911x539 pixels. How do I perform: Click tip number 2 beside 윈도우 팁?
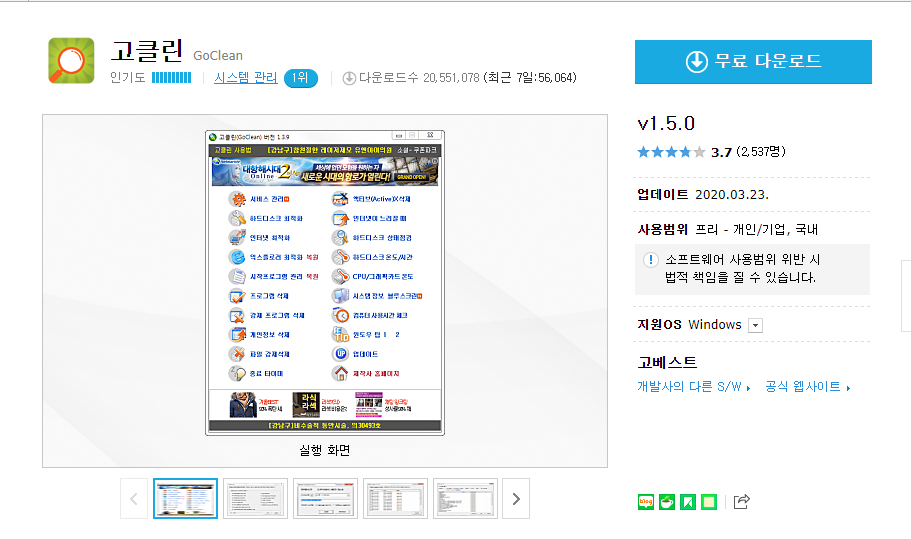pos(397,335)
